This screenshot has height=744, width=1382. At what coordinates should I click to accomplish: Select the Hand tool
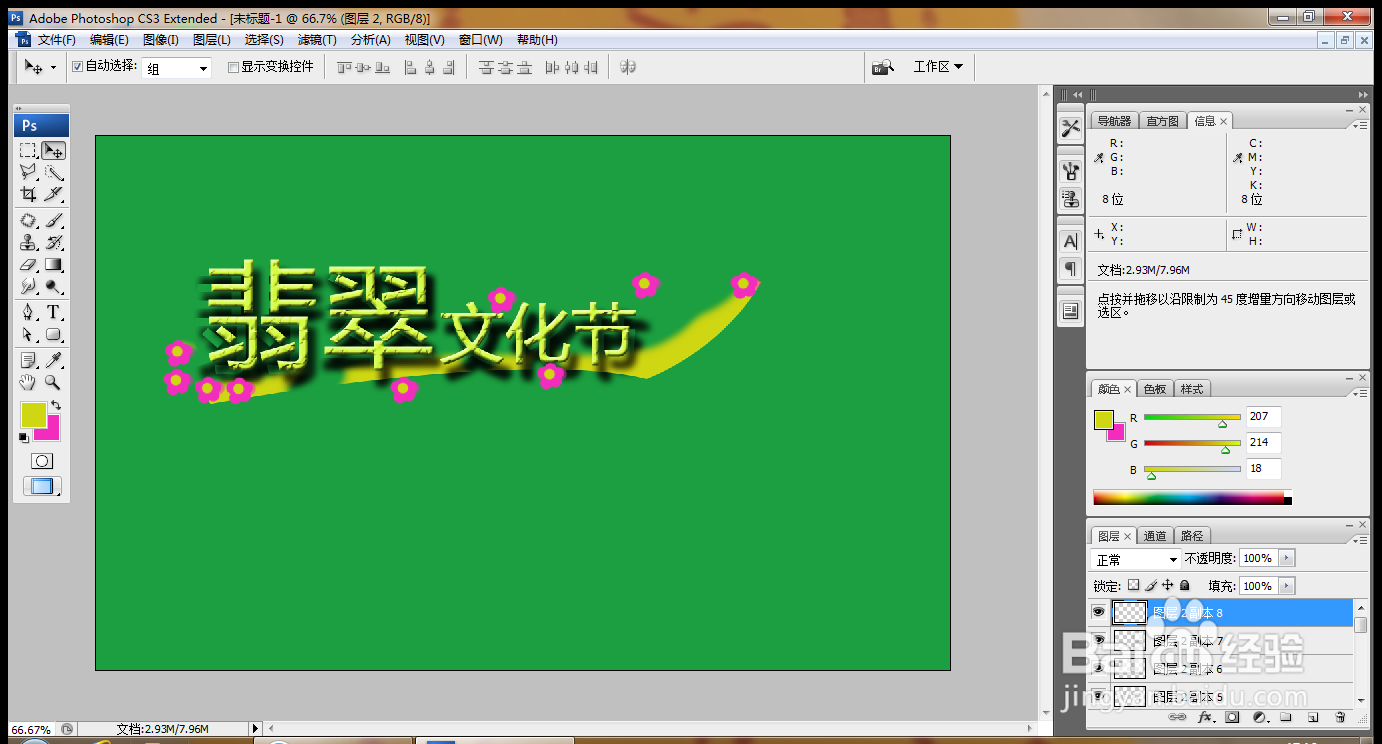(28, 382)
